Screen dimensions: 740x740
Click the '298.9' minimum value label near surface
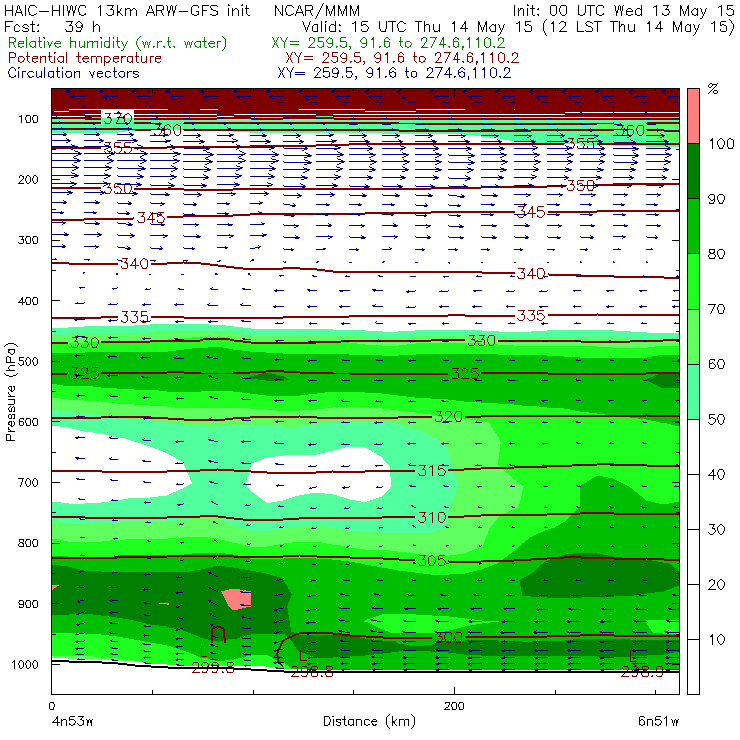[x=642, y=672]
